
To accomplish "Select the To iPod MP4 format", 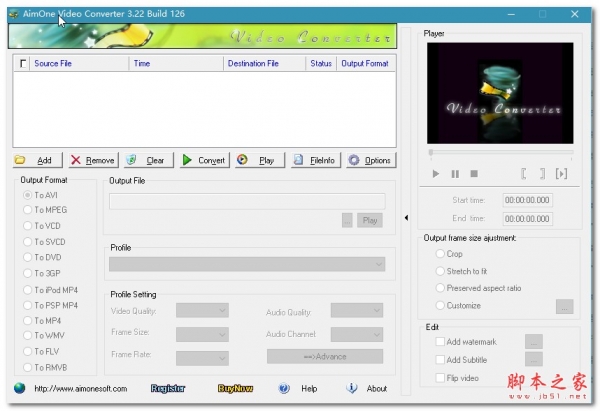I will click(51, 290).
